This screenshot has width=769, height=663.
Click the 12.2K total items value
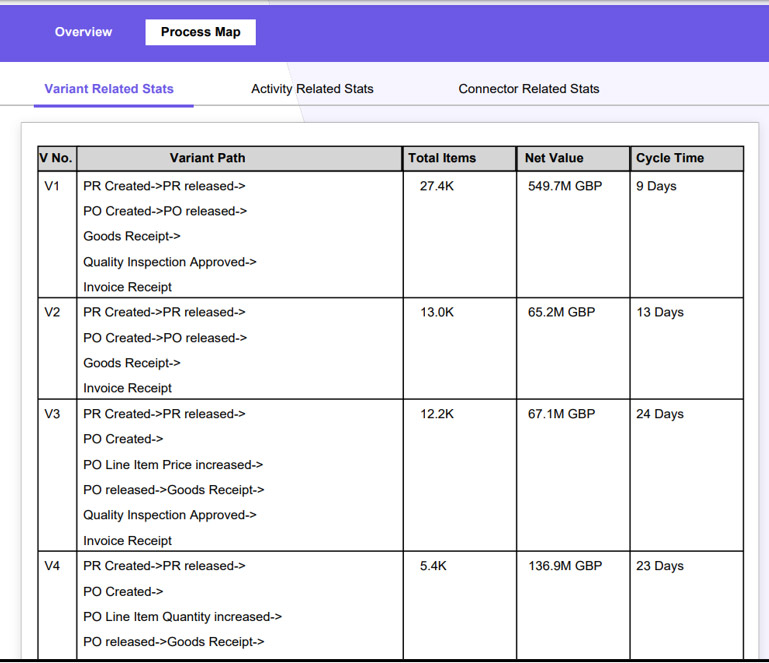point(436,414)
